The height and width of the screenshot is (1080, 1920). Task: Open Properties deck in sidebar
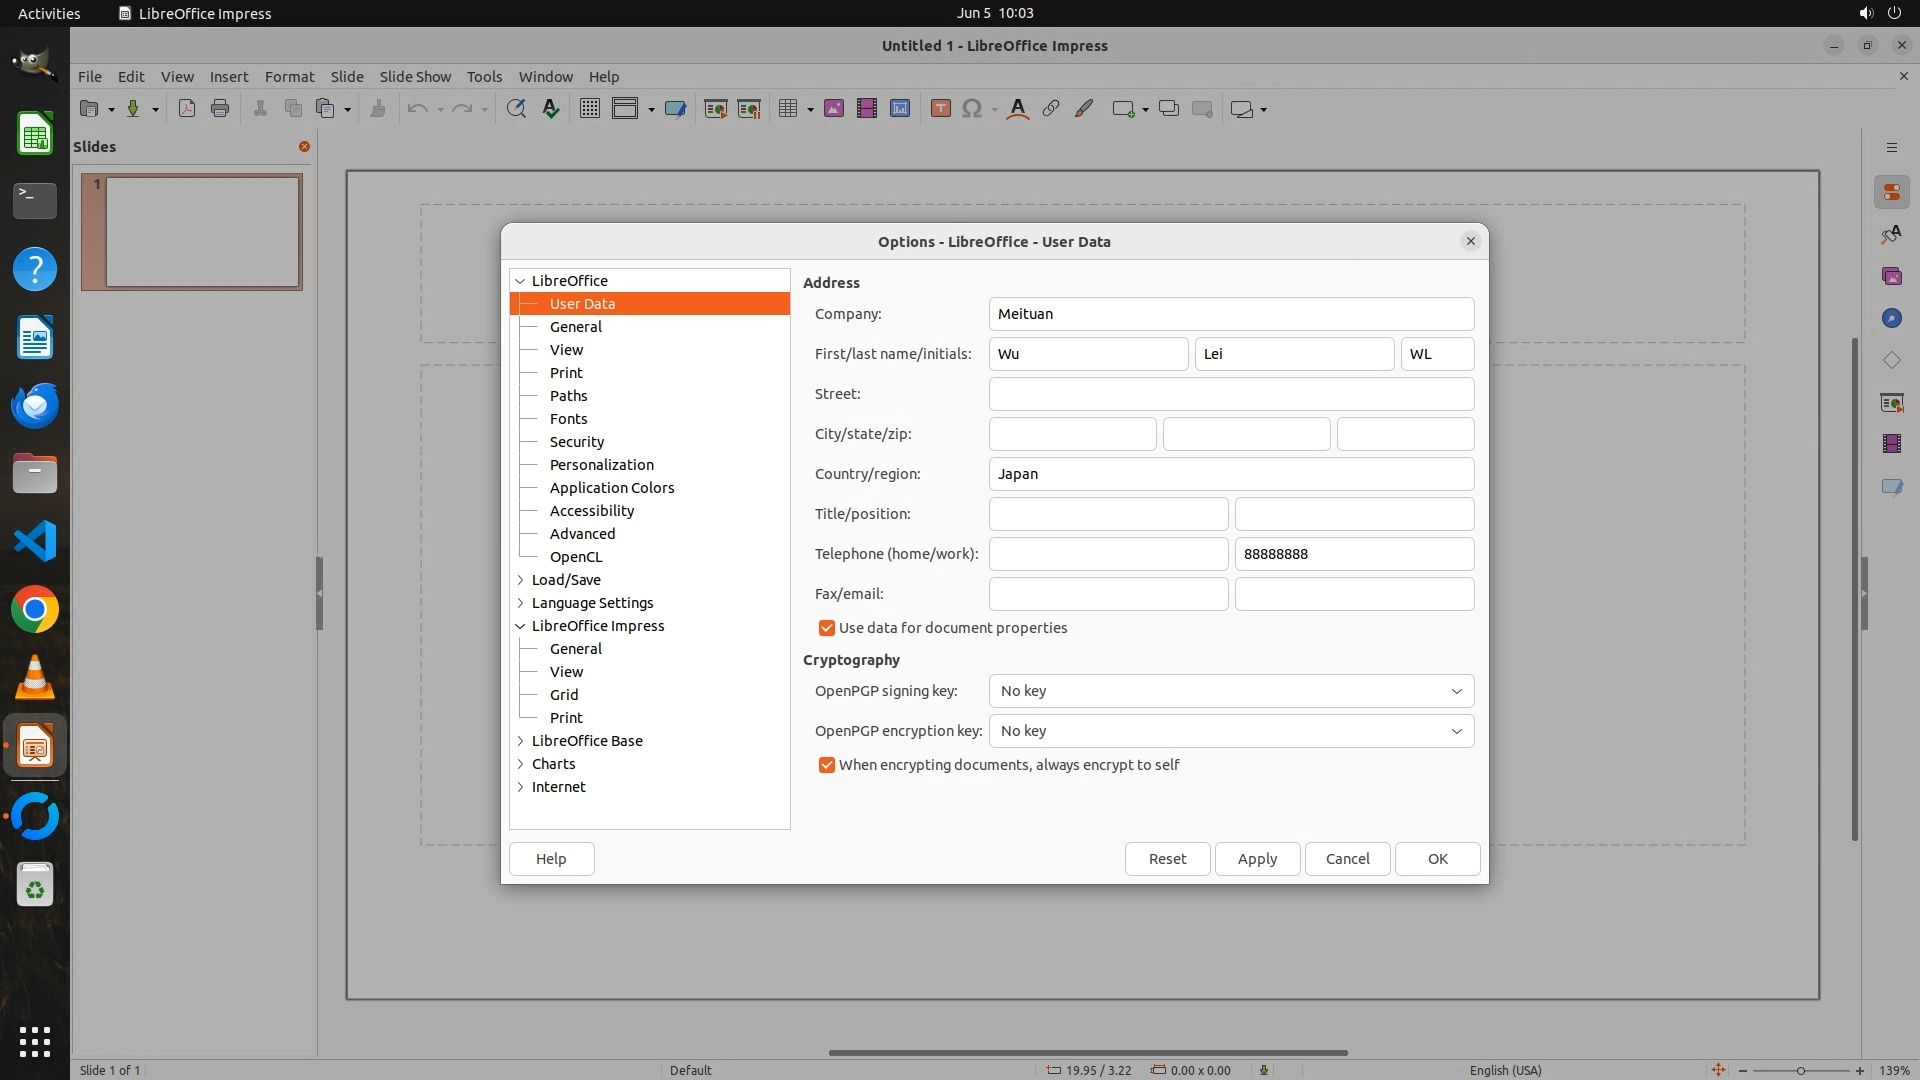1891,192
